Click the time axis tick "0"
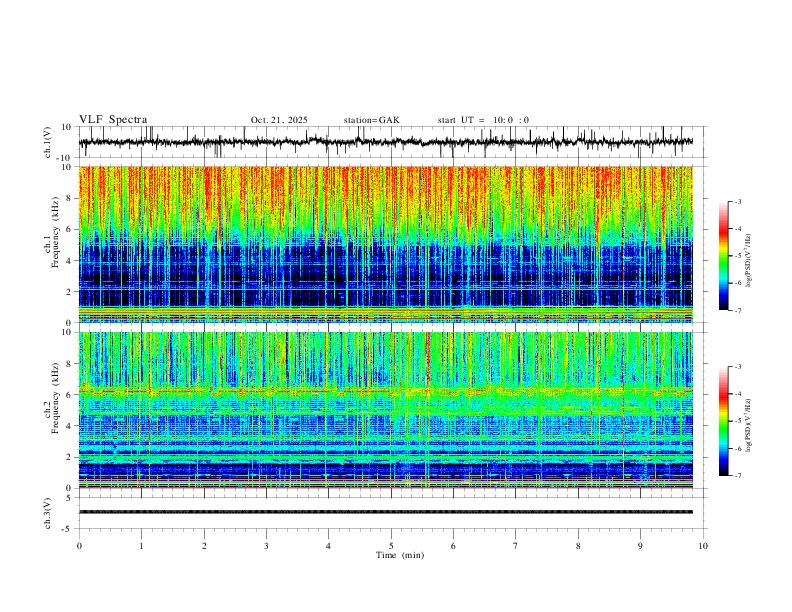Viewport: 792px width, 612px height. [x=79, y=546]
